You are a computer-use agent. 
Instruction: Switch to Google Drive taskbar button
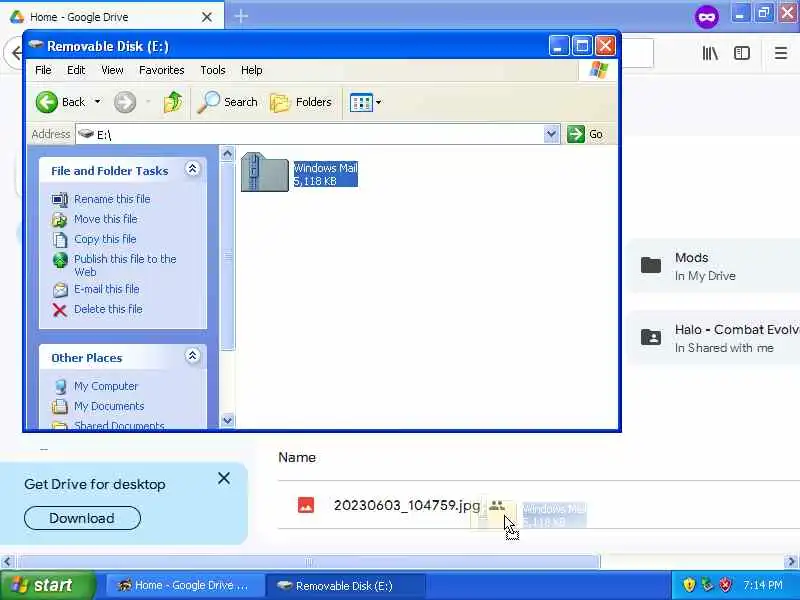click(183, 585)
